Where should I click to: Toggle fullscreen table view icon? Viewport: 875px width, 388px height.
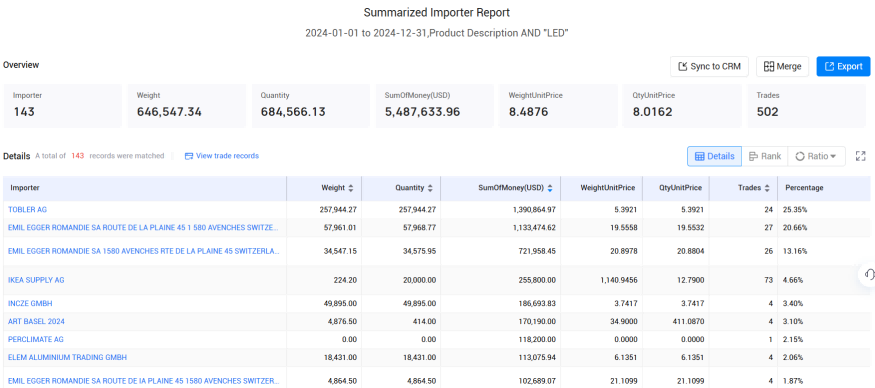pos(860,156)
